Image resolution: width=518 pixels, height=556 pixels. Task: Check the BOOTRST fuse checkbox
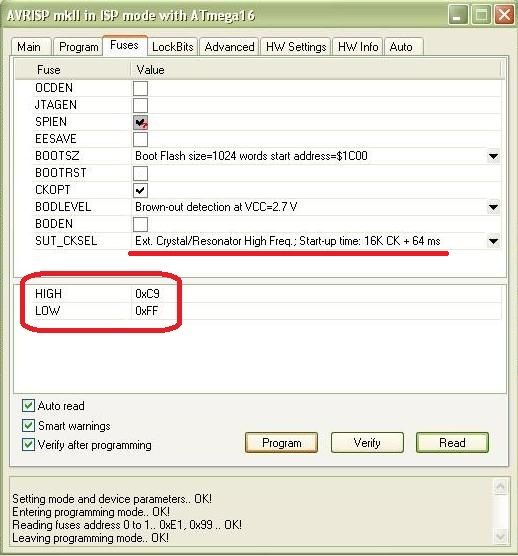[140, 173]
